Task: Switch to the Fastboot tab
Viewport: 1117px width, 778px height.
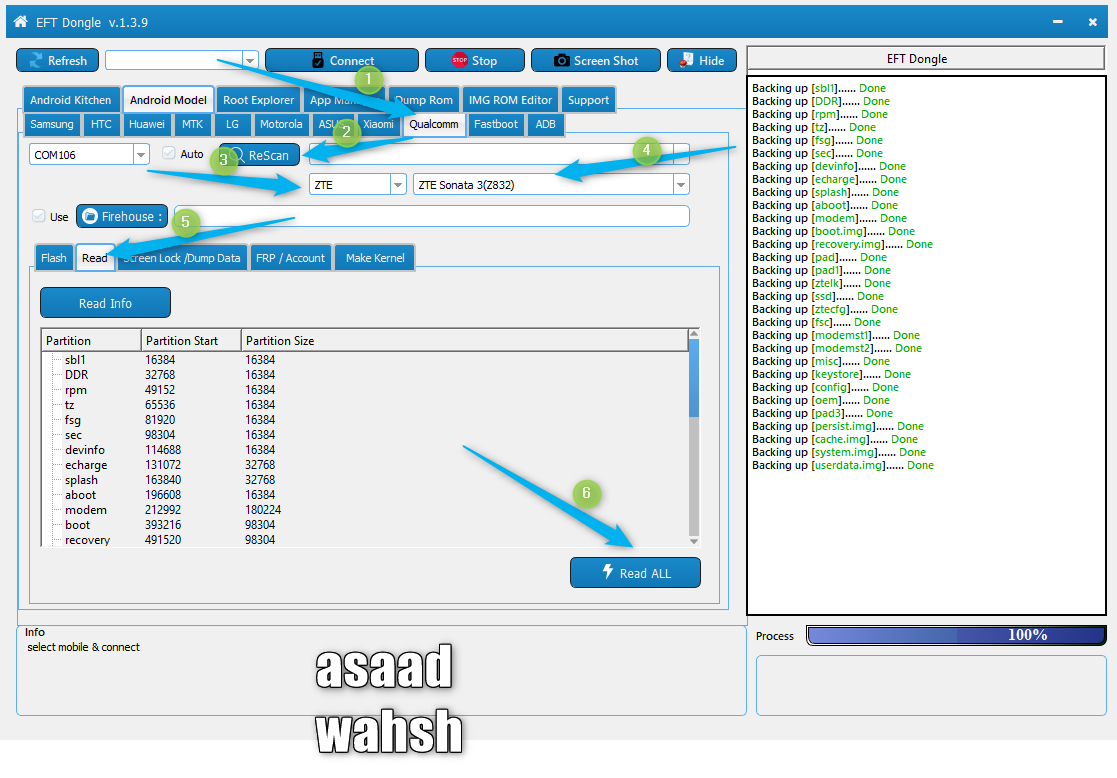Action: point(496,124)
